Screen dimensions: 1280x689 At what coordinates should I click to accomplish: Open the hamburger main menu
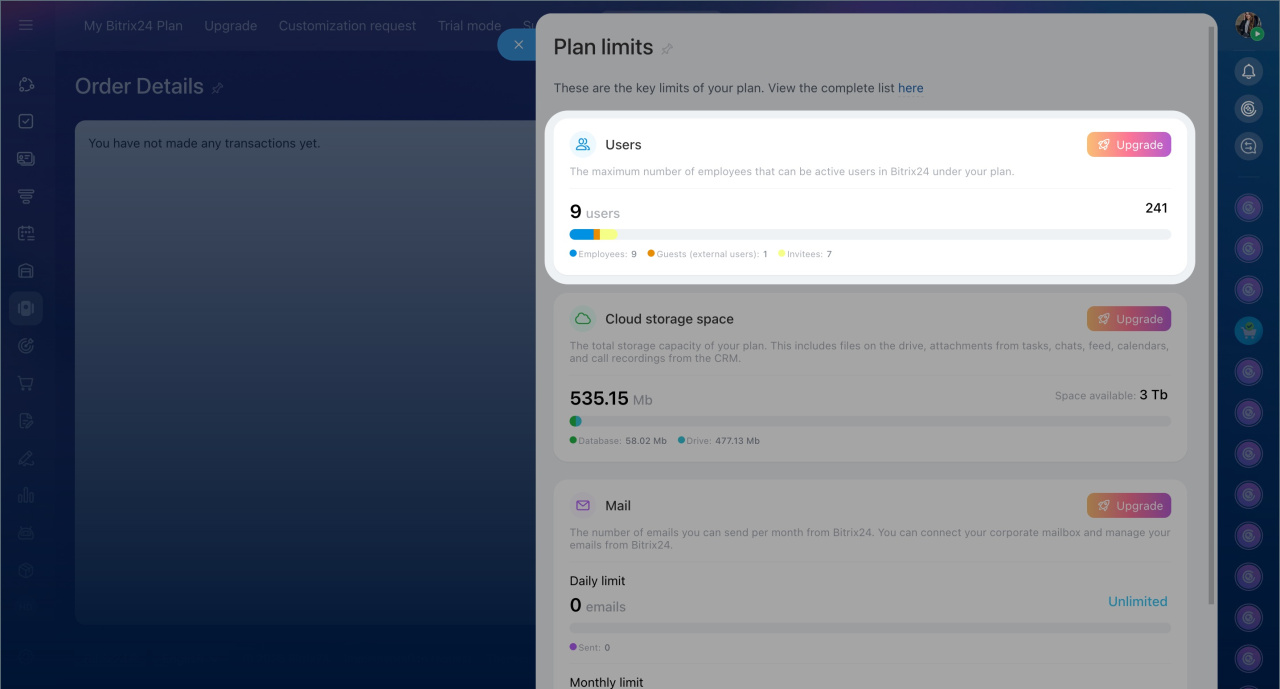pyautogui.click(x=26, y=25)
